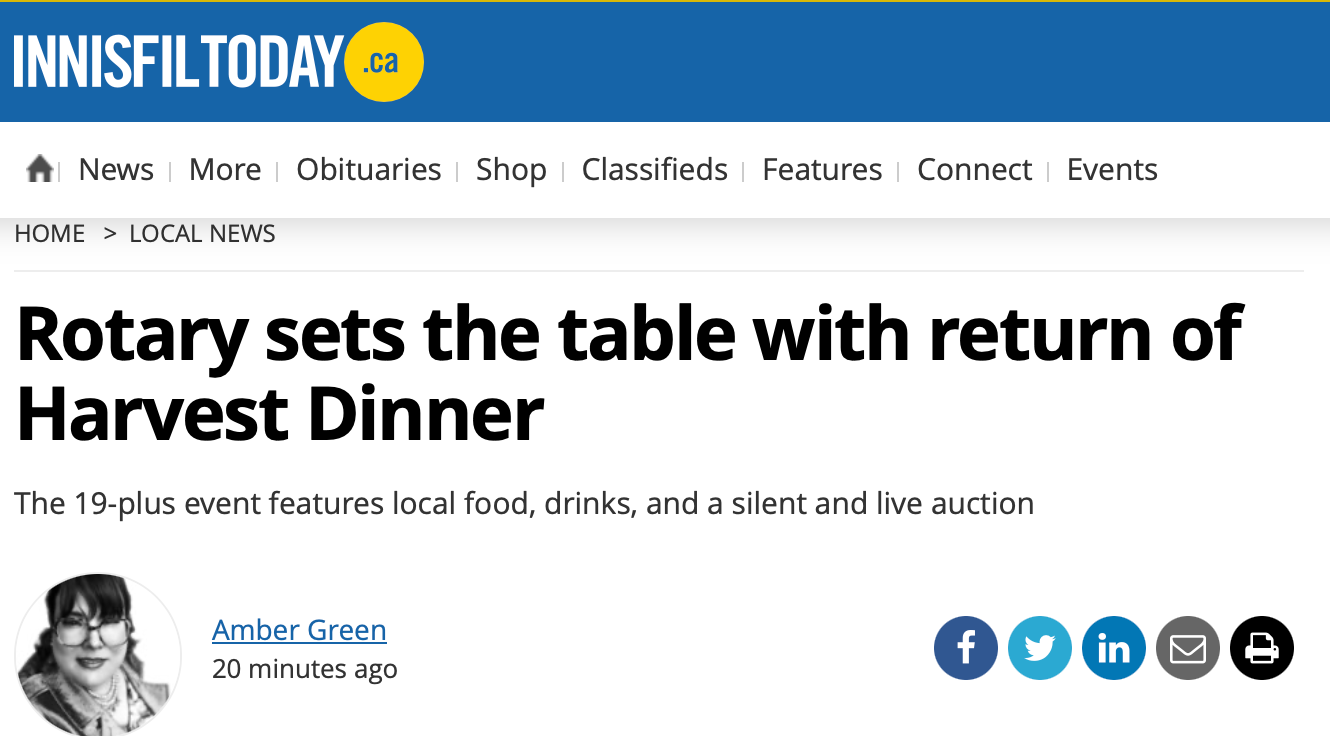Go to the Events page

1112,170
